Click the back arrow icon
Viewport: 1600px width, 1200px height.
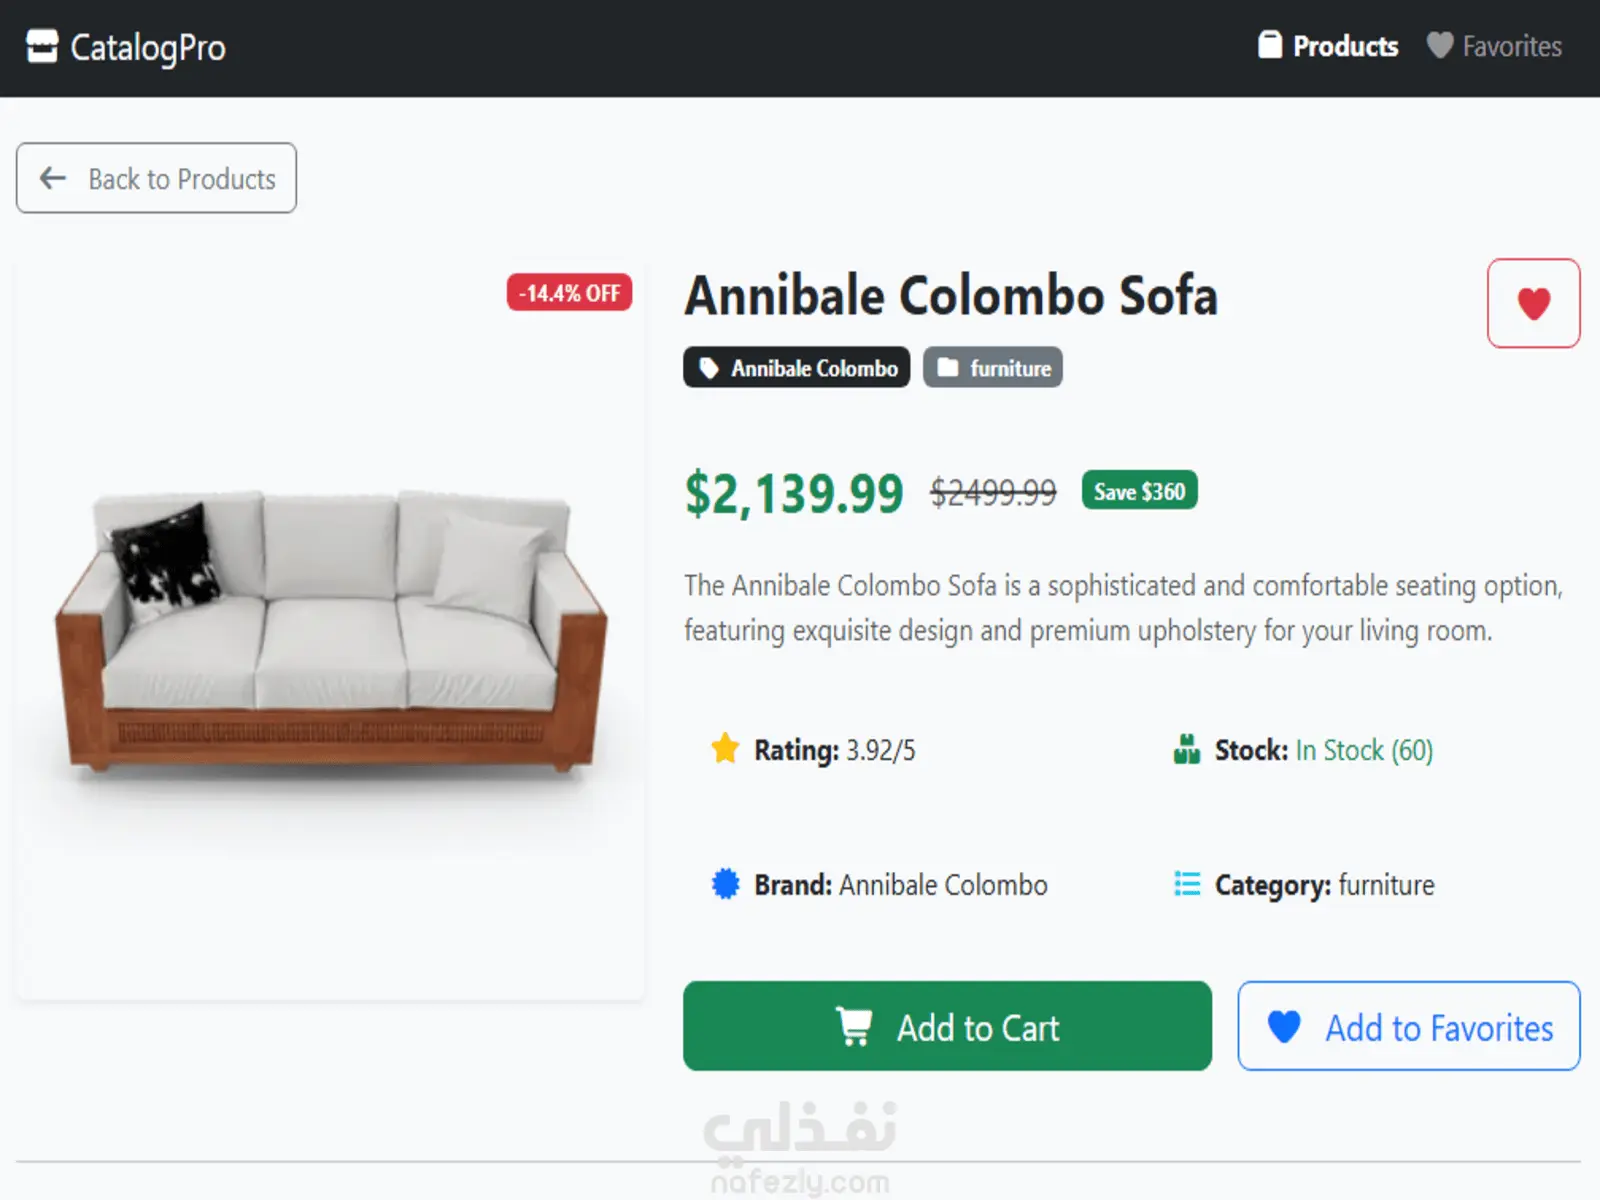point(52,178)
